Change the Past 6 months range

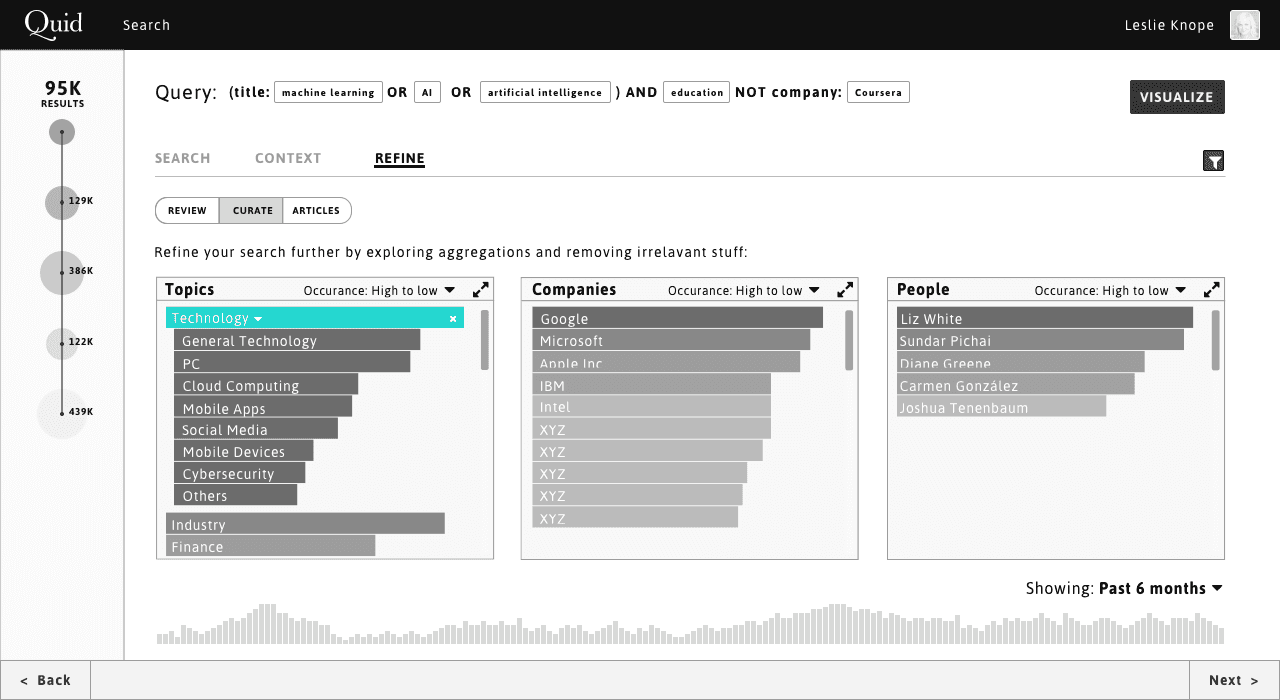coord(1160,589)
